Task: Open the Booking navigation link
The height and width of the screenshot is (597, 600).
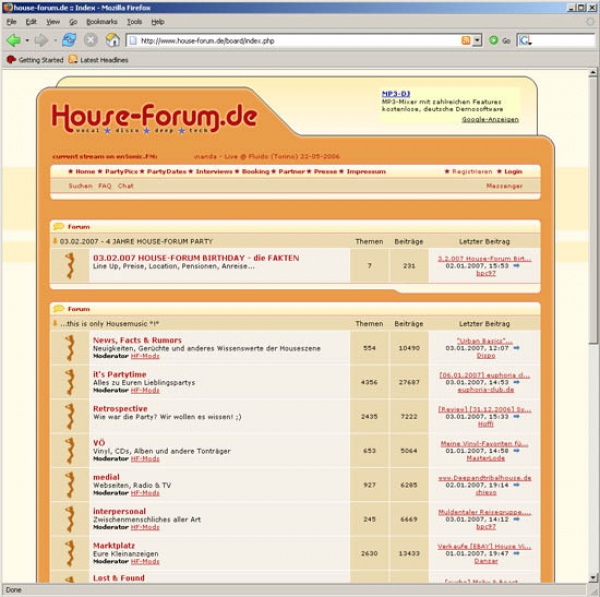Action: coord(256,171)
